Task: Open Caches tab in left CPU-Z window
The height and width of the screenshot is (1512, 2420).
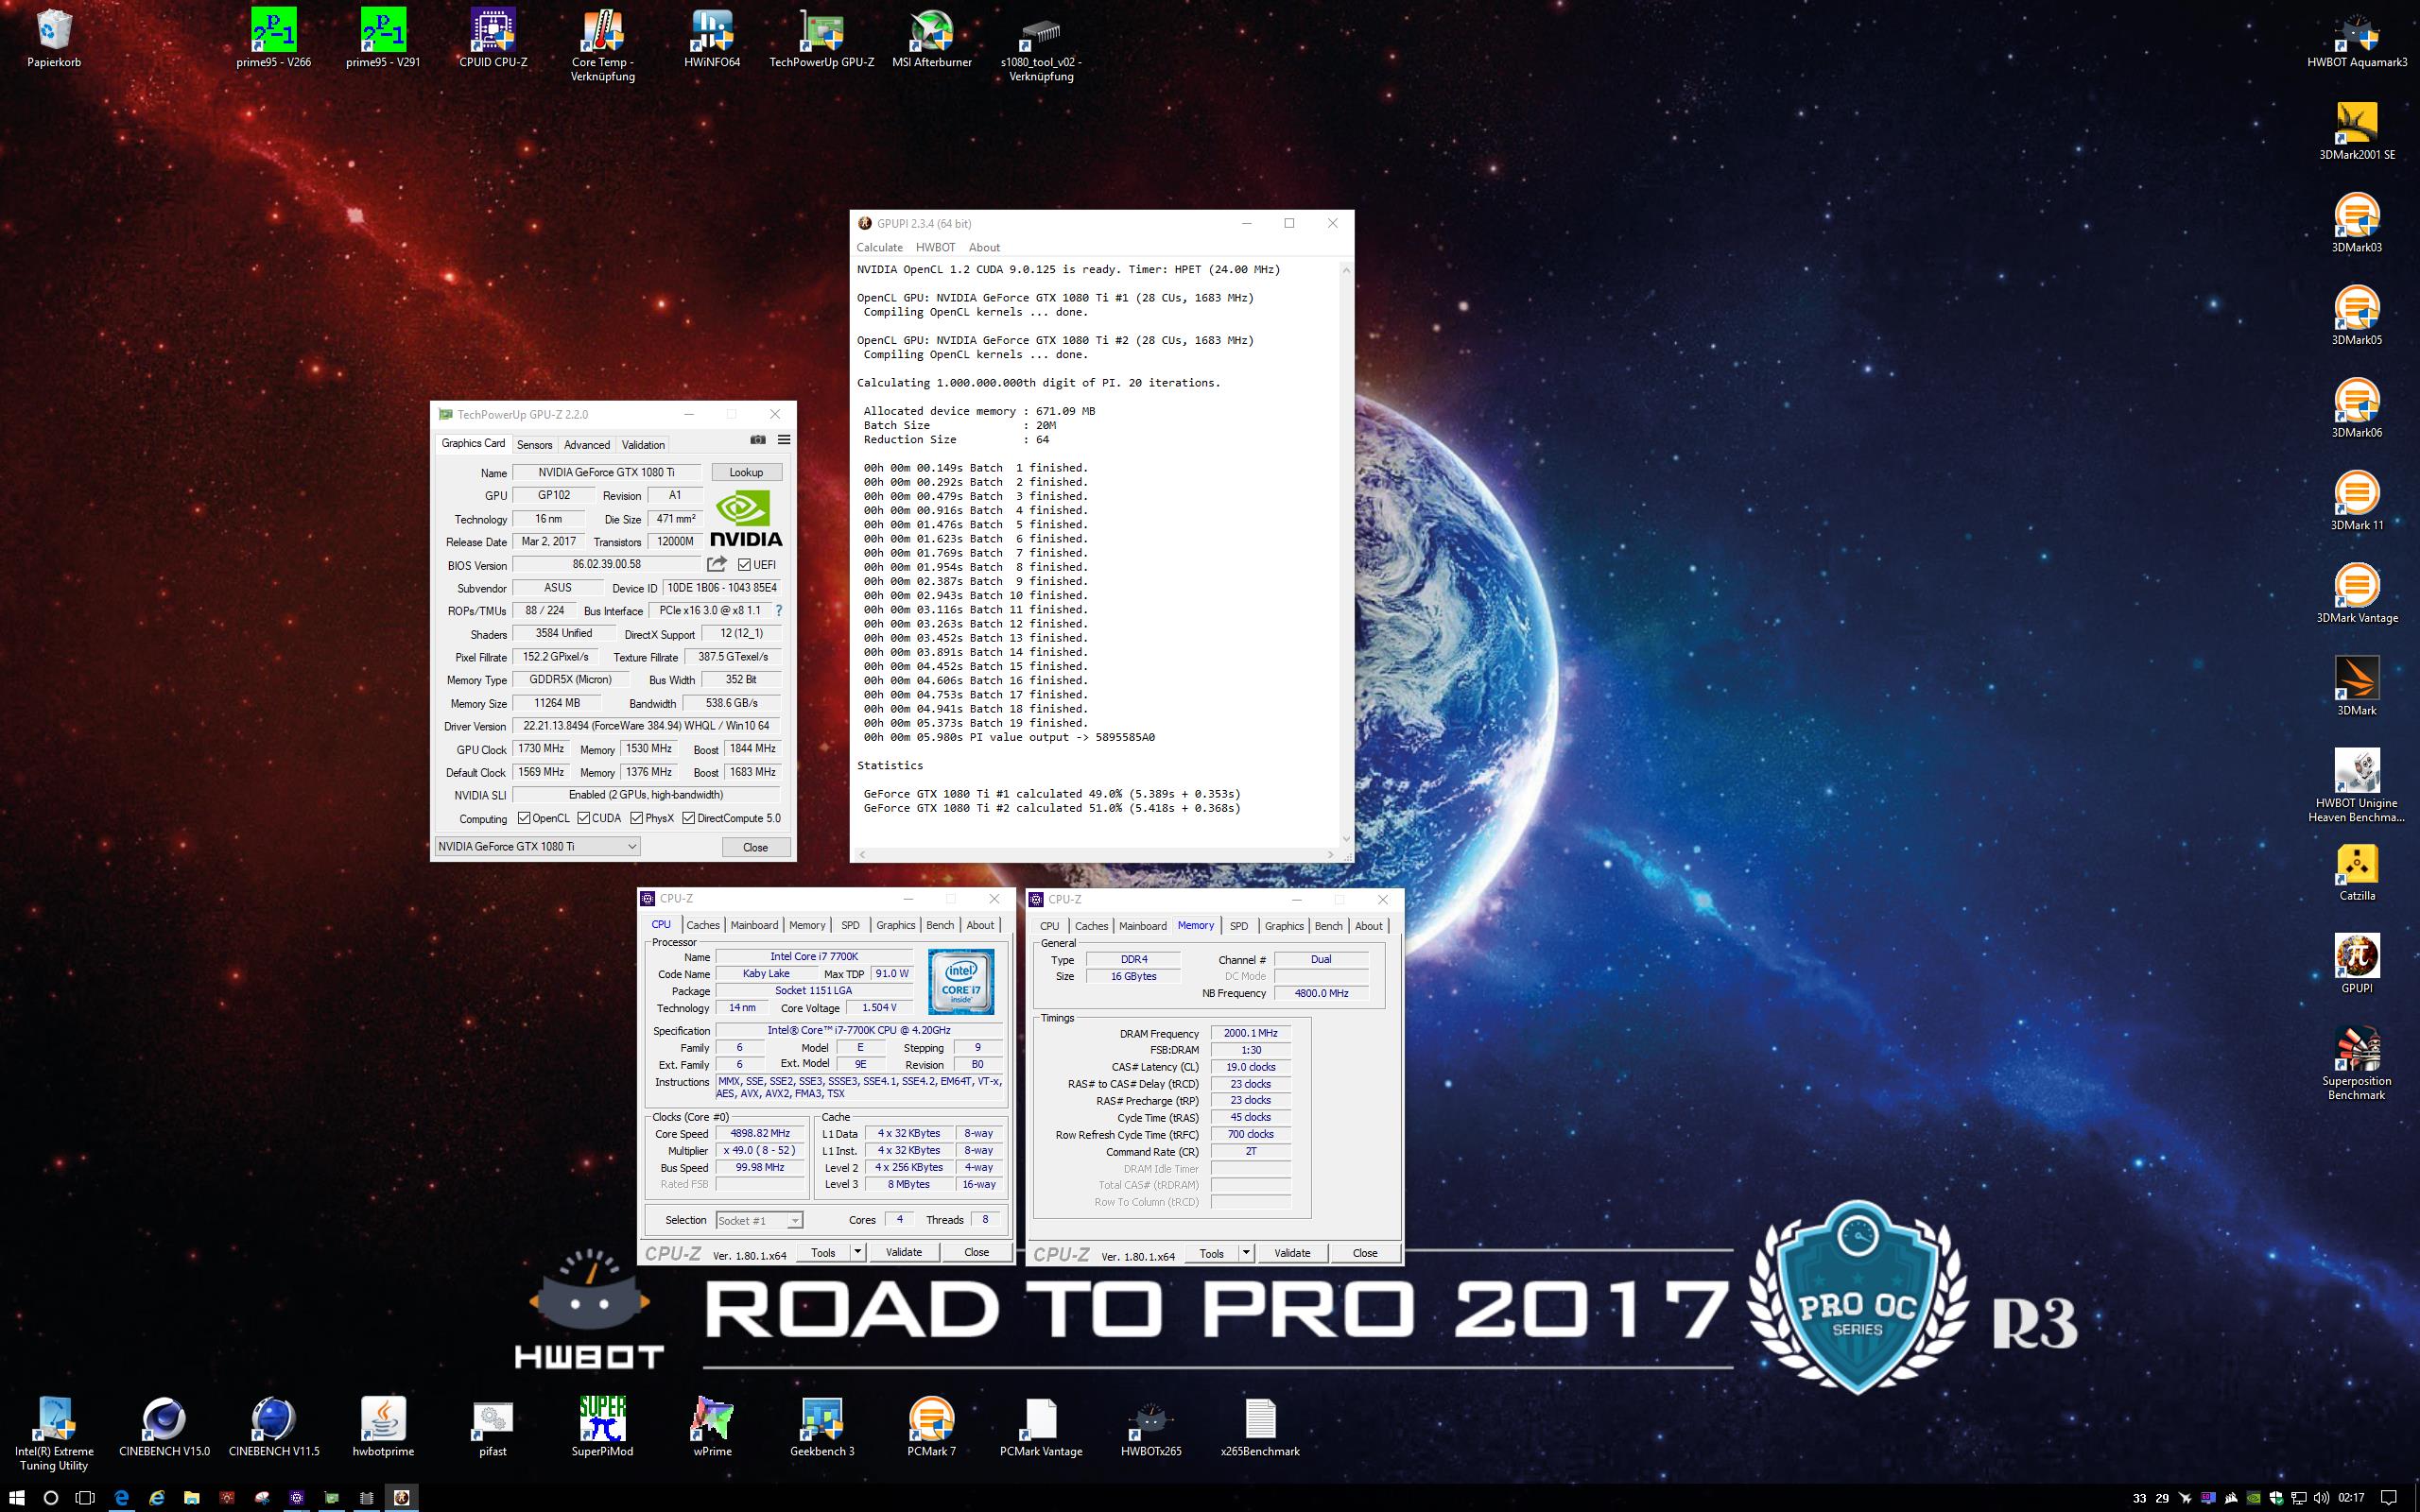Action: click(x=702, y=925)
